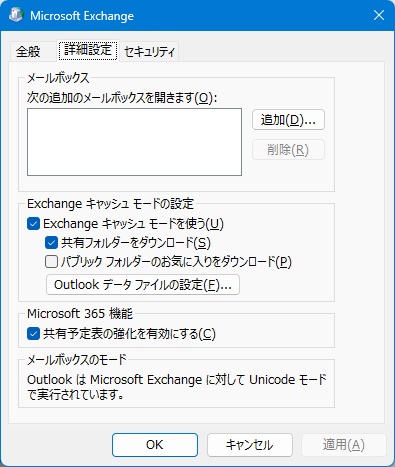Uncheck 共有フォルダーをダウンロード checkbox
Image resolution: width=395 pixels, height=467 pixels.
tap(51, 243)
